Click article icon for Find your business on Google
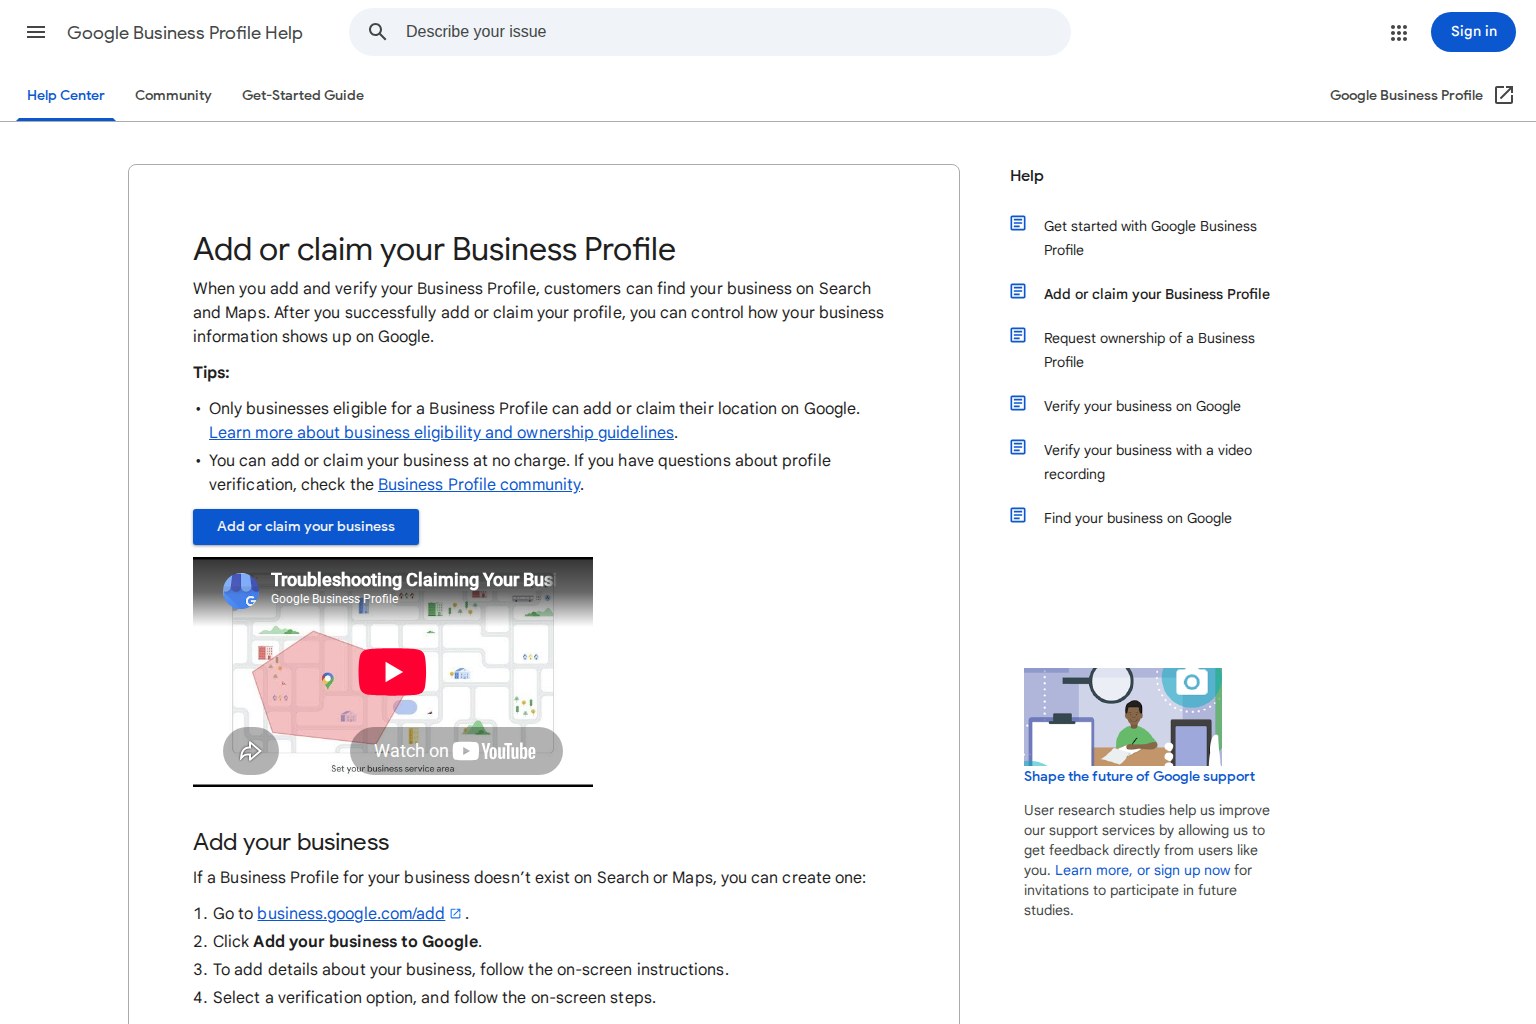1536x1024 pixels. click(x=1018, y=515)
